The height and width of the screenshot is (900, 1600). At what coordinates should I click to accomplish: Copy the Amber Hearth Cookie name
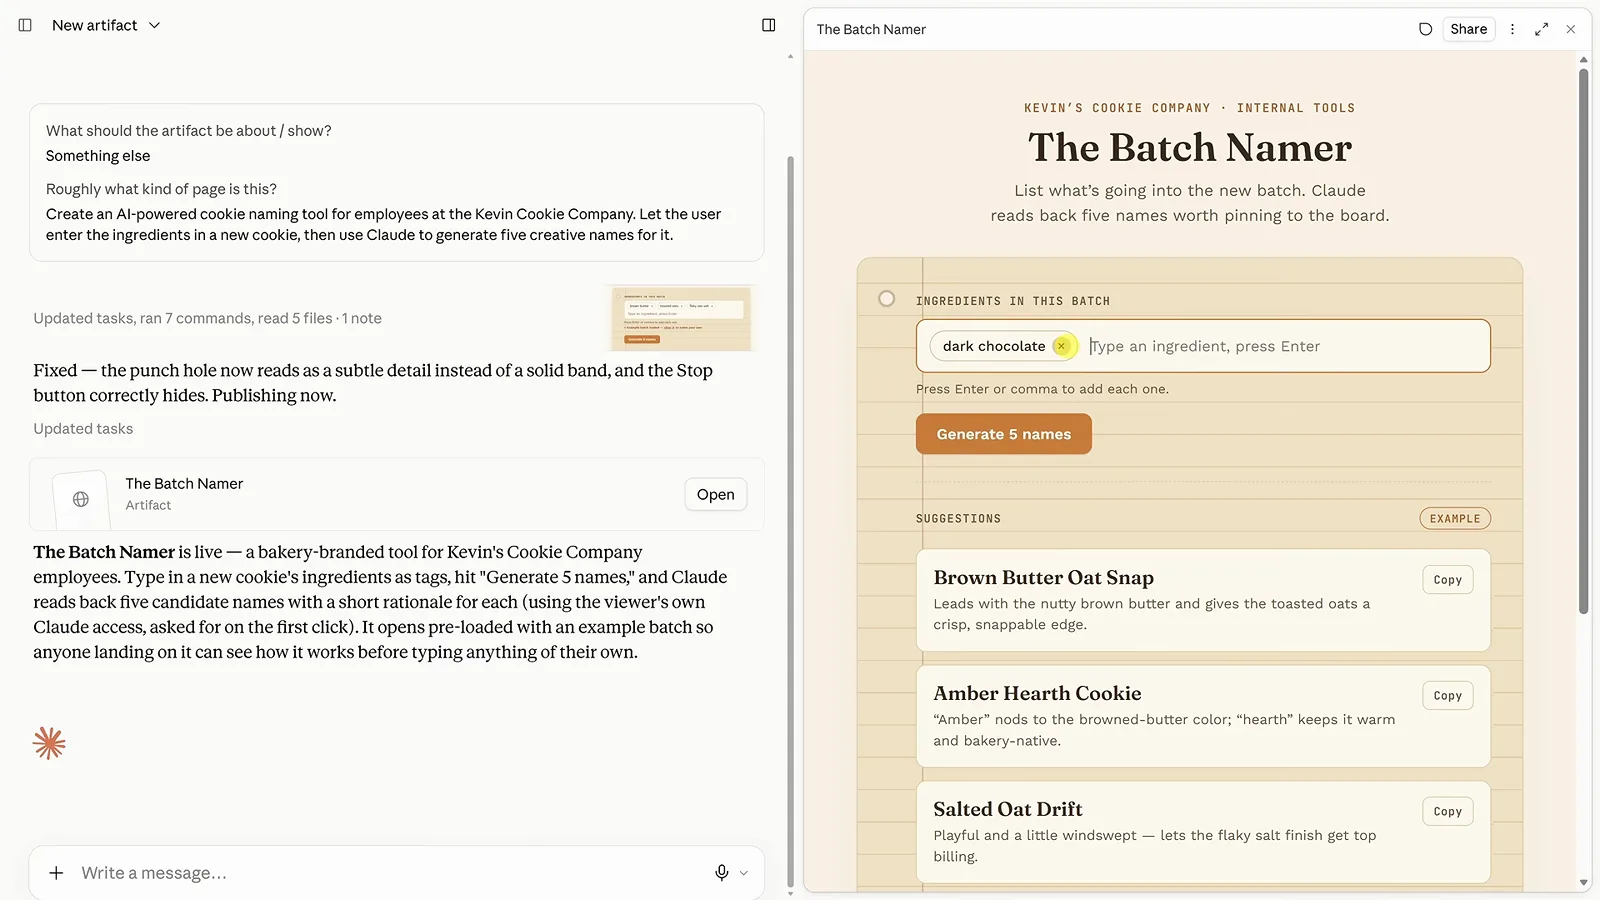pos(1447,696)
